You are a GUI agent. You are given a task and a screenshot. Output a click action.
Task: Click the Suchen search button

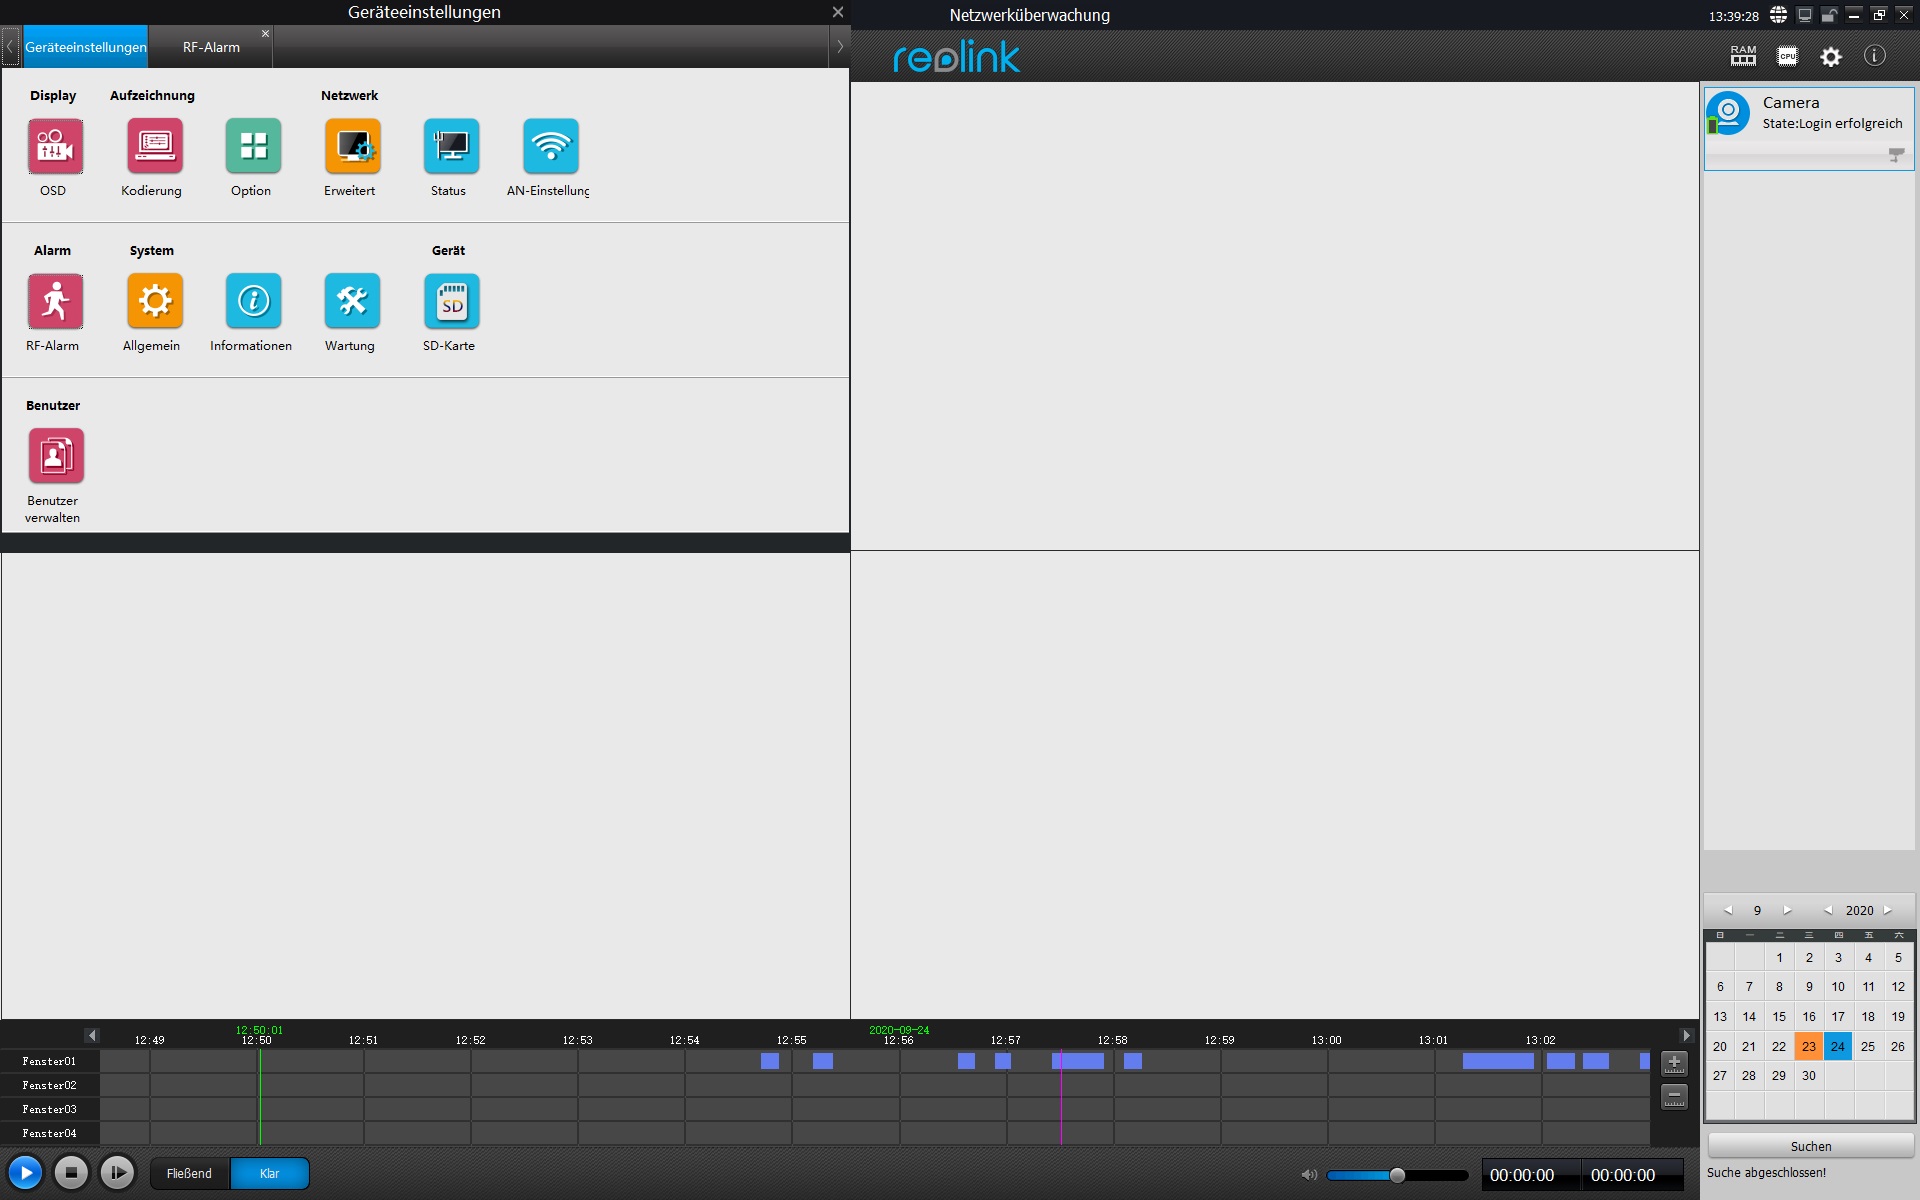(x=1810, y=1146)
